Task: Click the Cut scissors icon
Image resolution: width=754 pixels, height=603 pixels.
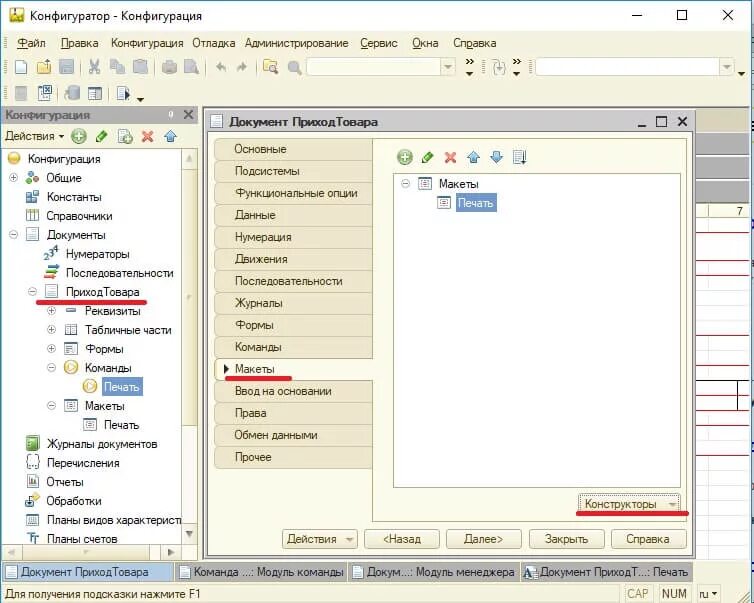Action: 94,67
